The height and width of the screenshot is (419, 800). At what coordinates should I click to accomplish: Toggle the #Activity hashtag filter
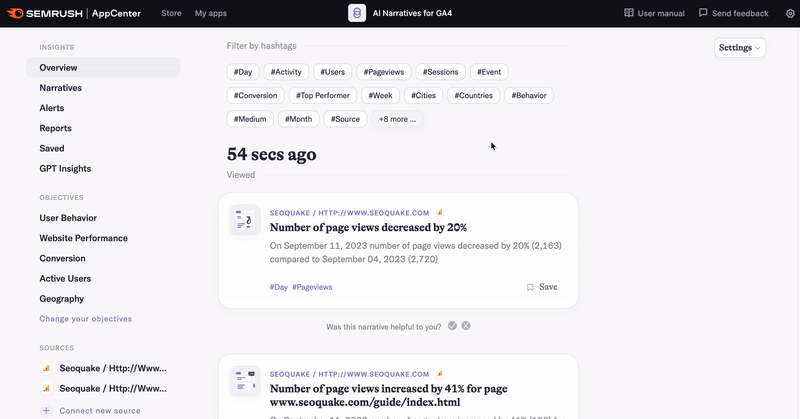(x=286, y=72)
